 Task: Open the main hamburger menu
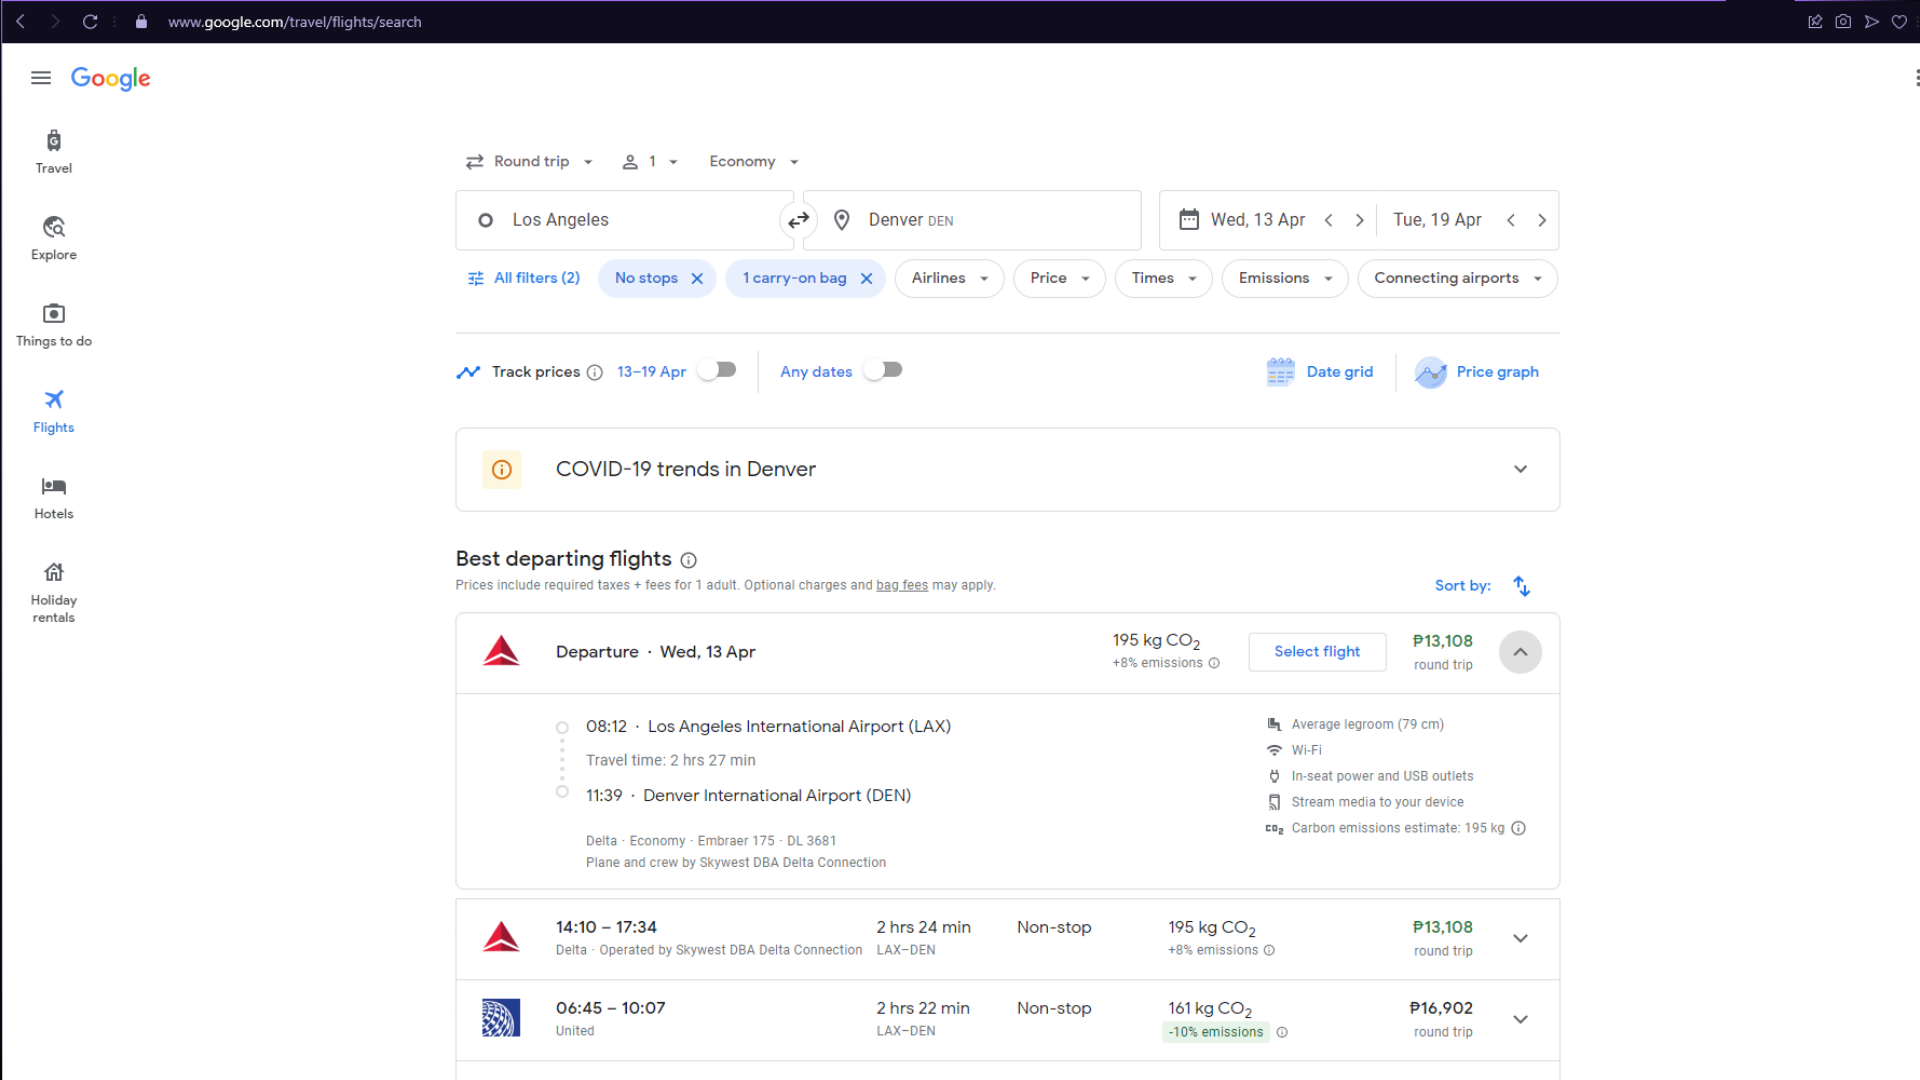coord(41,78)
